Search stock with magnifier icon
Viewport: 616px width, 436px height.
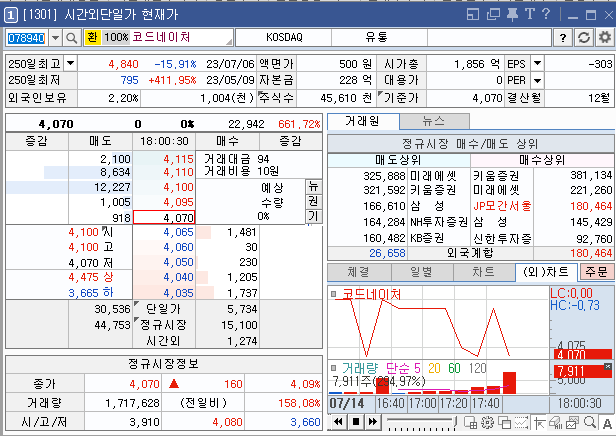tap(72, 38)
